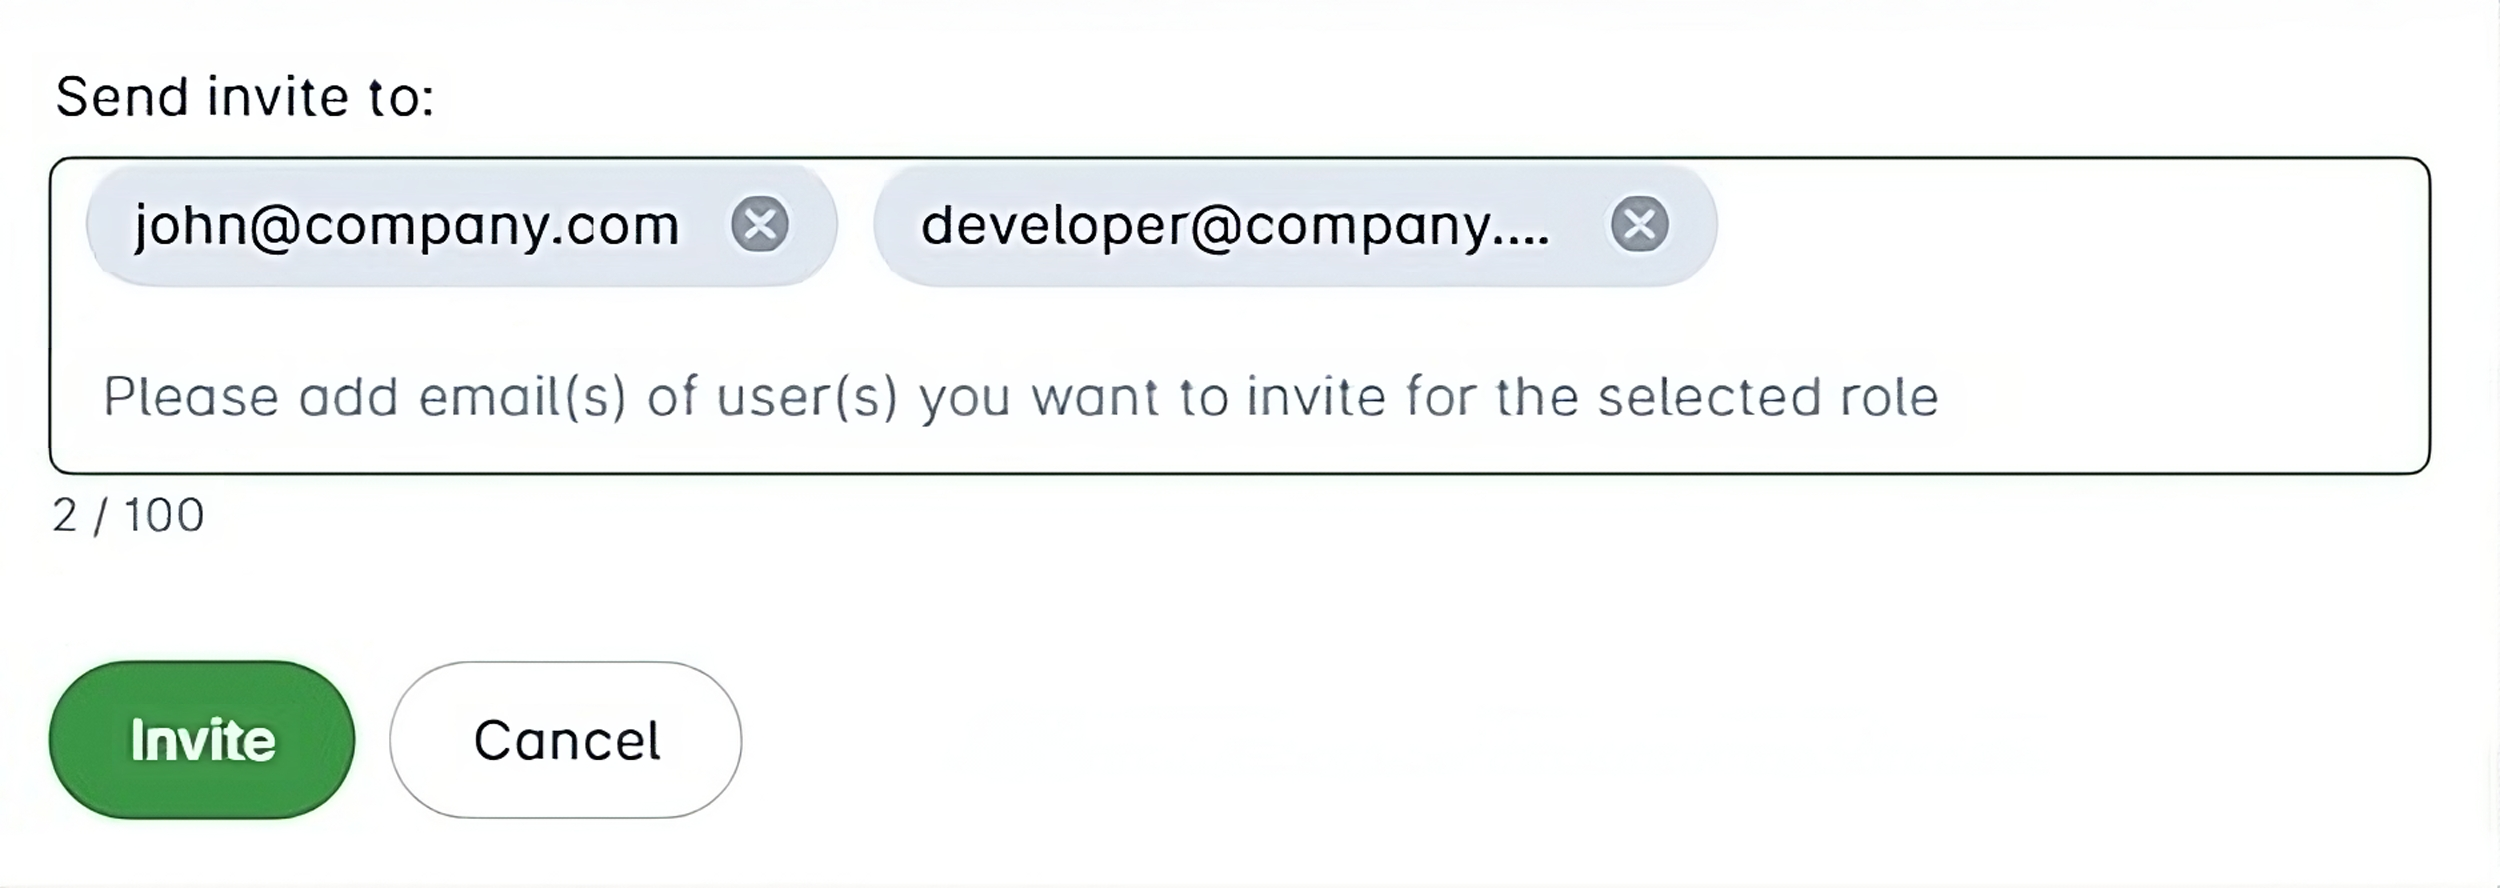
Task: Remove the john@company.com email chip
Action: pyautogui.click(x=760, y=224)
